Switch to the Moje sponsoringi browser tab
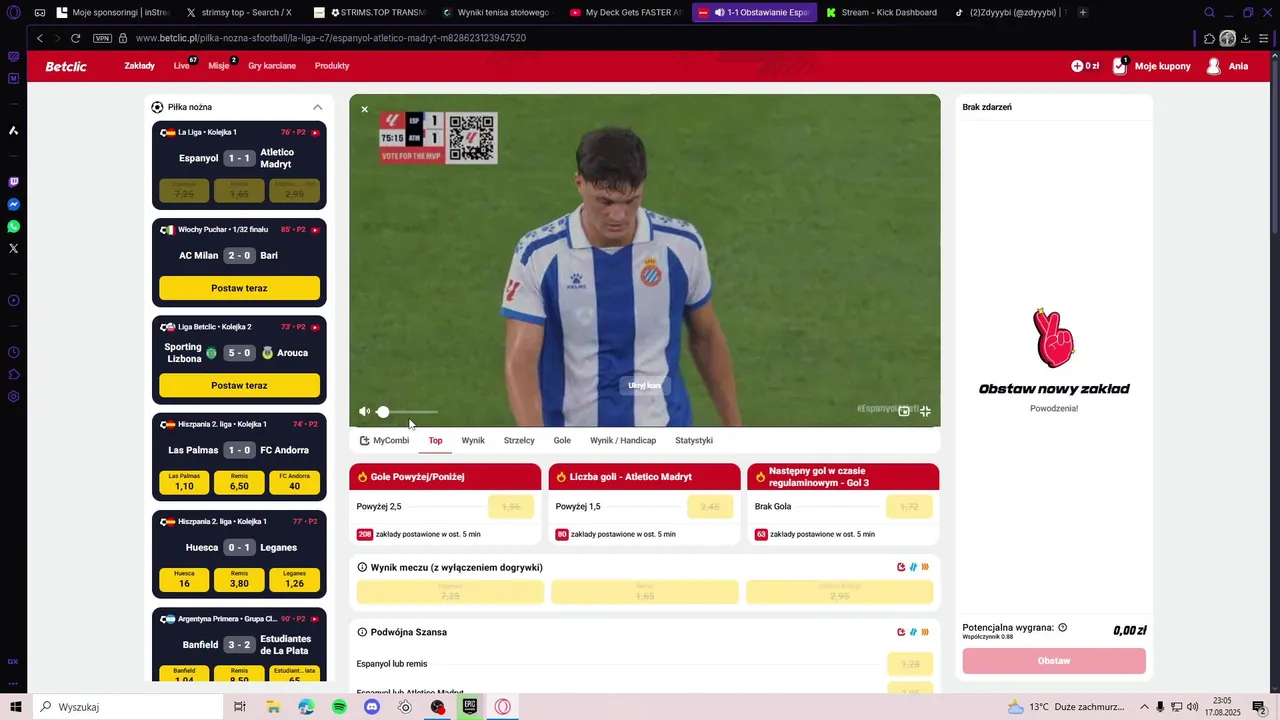 tap(112, 12)
